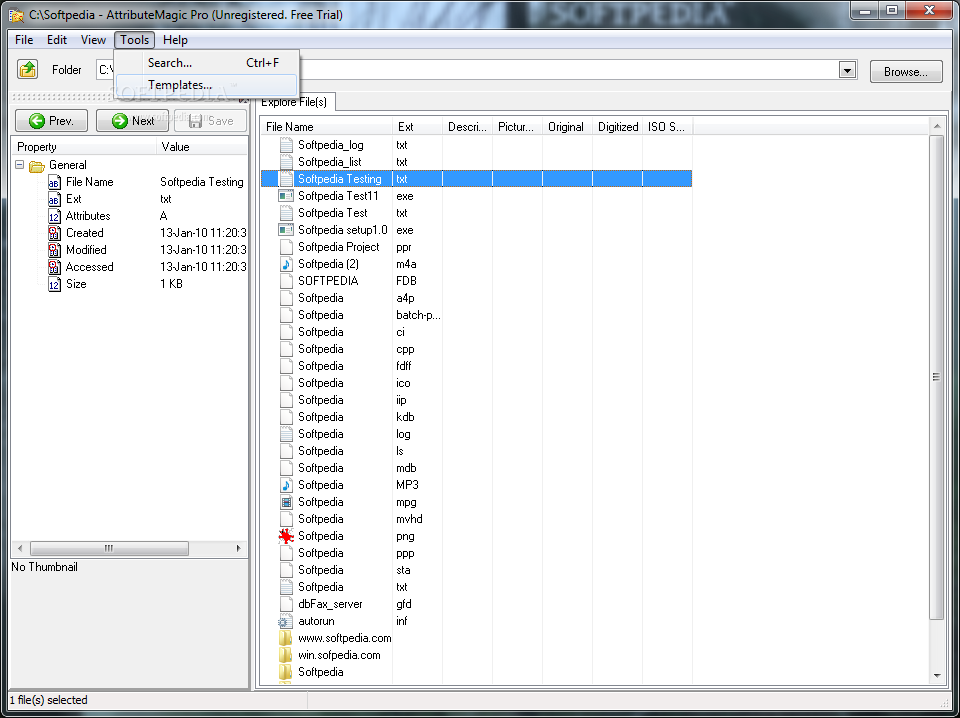Collapse the General property group
960x718 pixels.
click(20, 165)
